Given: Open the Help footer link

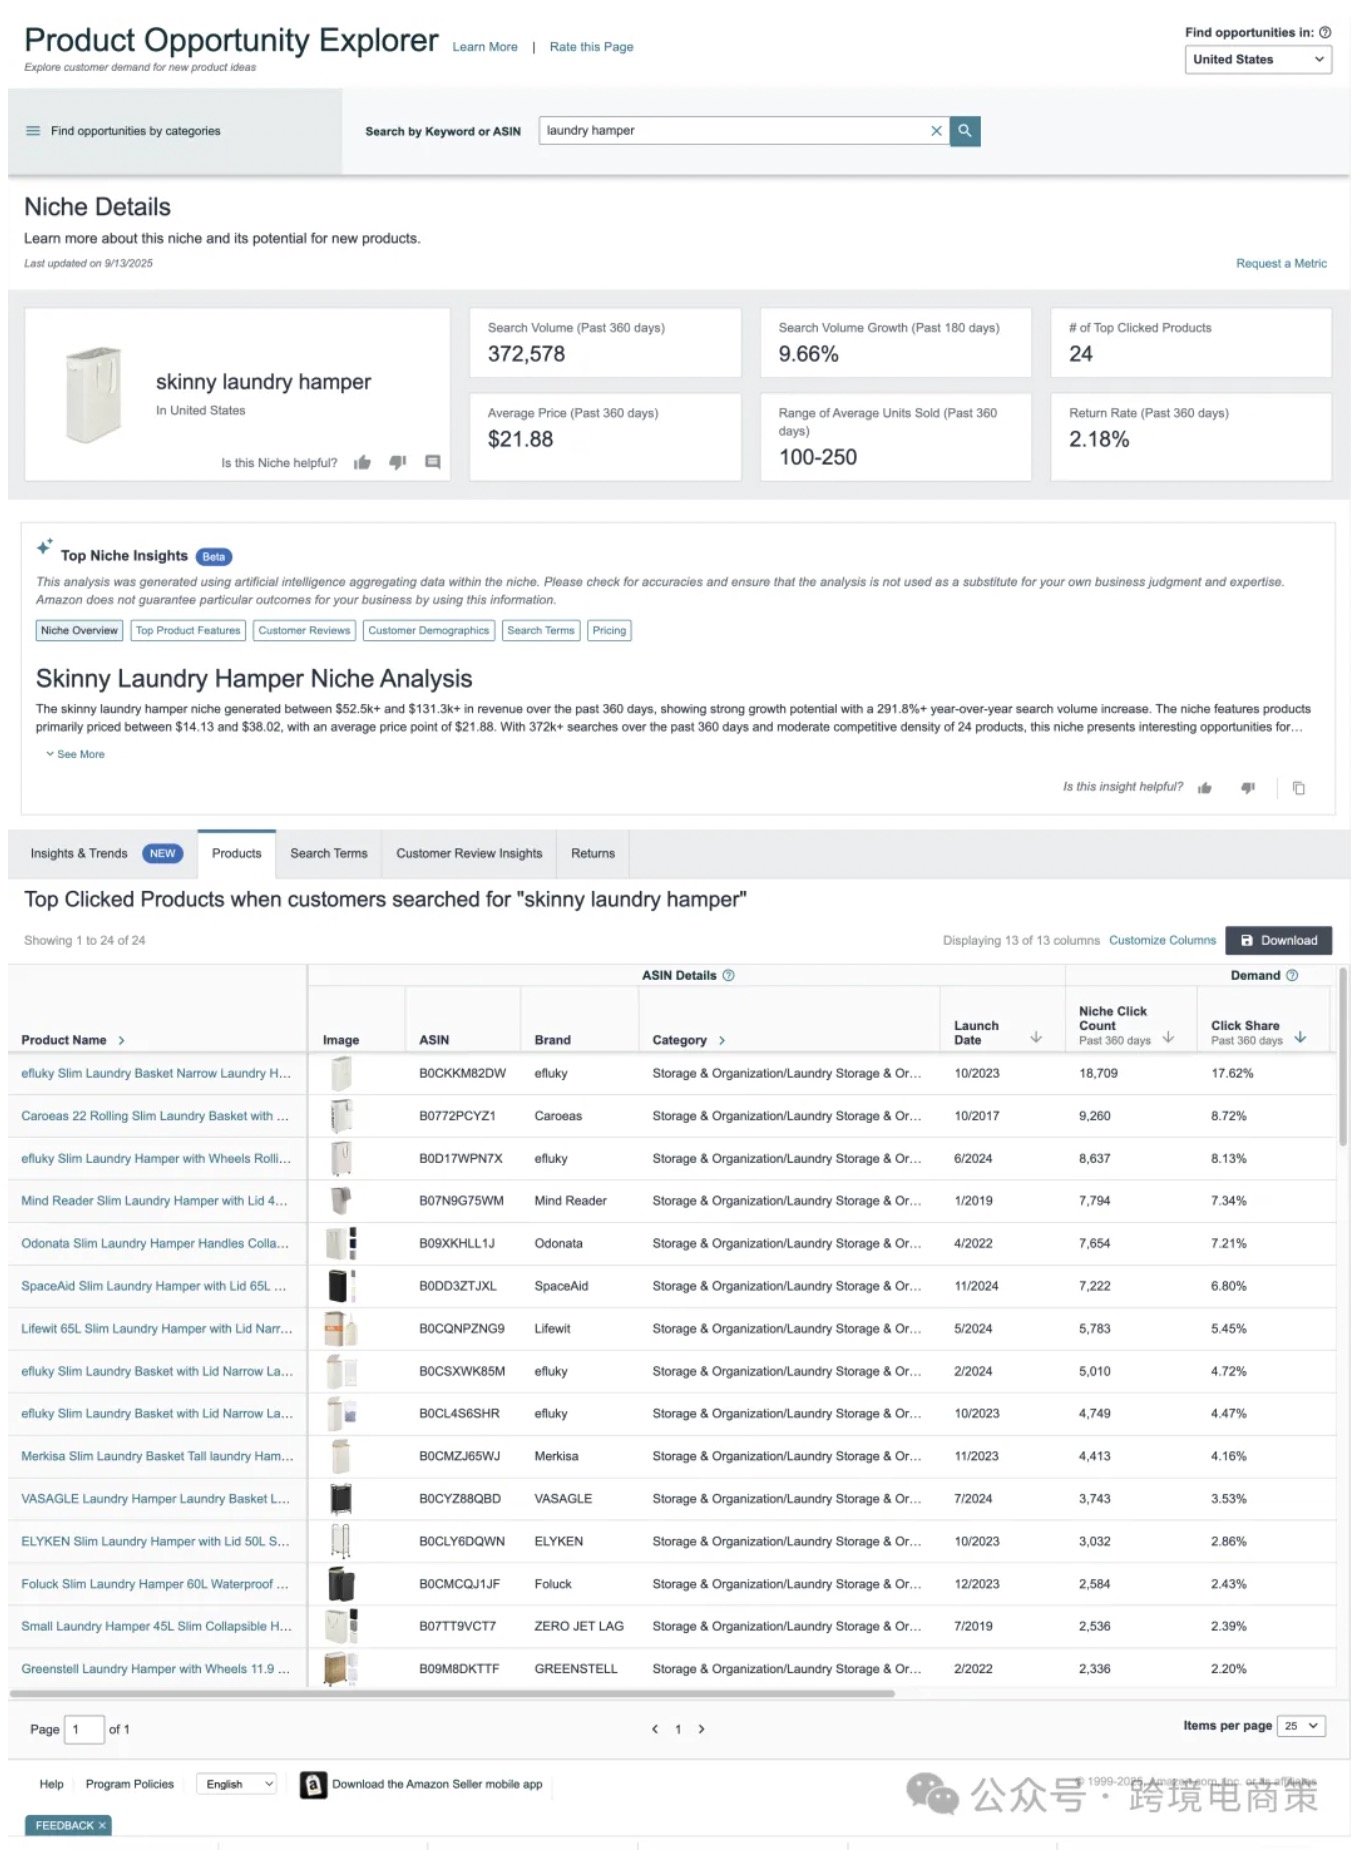Looking at the screenshot, I should (x=51, y=1785).
